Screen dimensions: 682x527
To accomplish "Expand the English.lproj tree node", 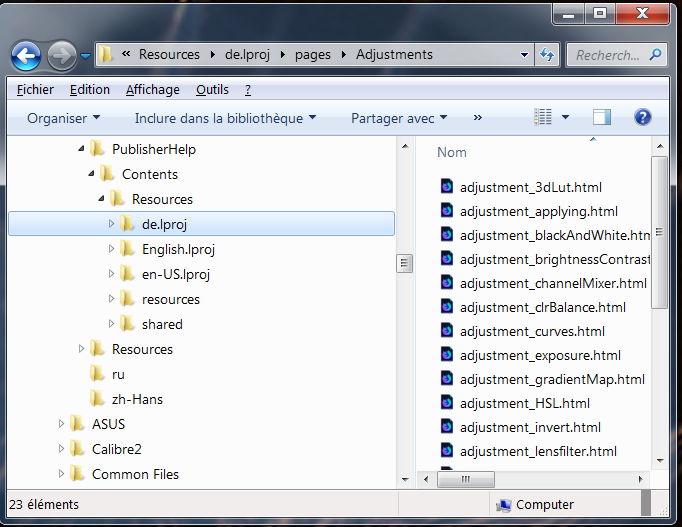I will (111, 249).
